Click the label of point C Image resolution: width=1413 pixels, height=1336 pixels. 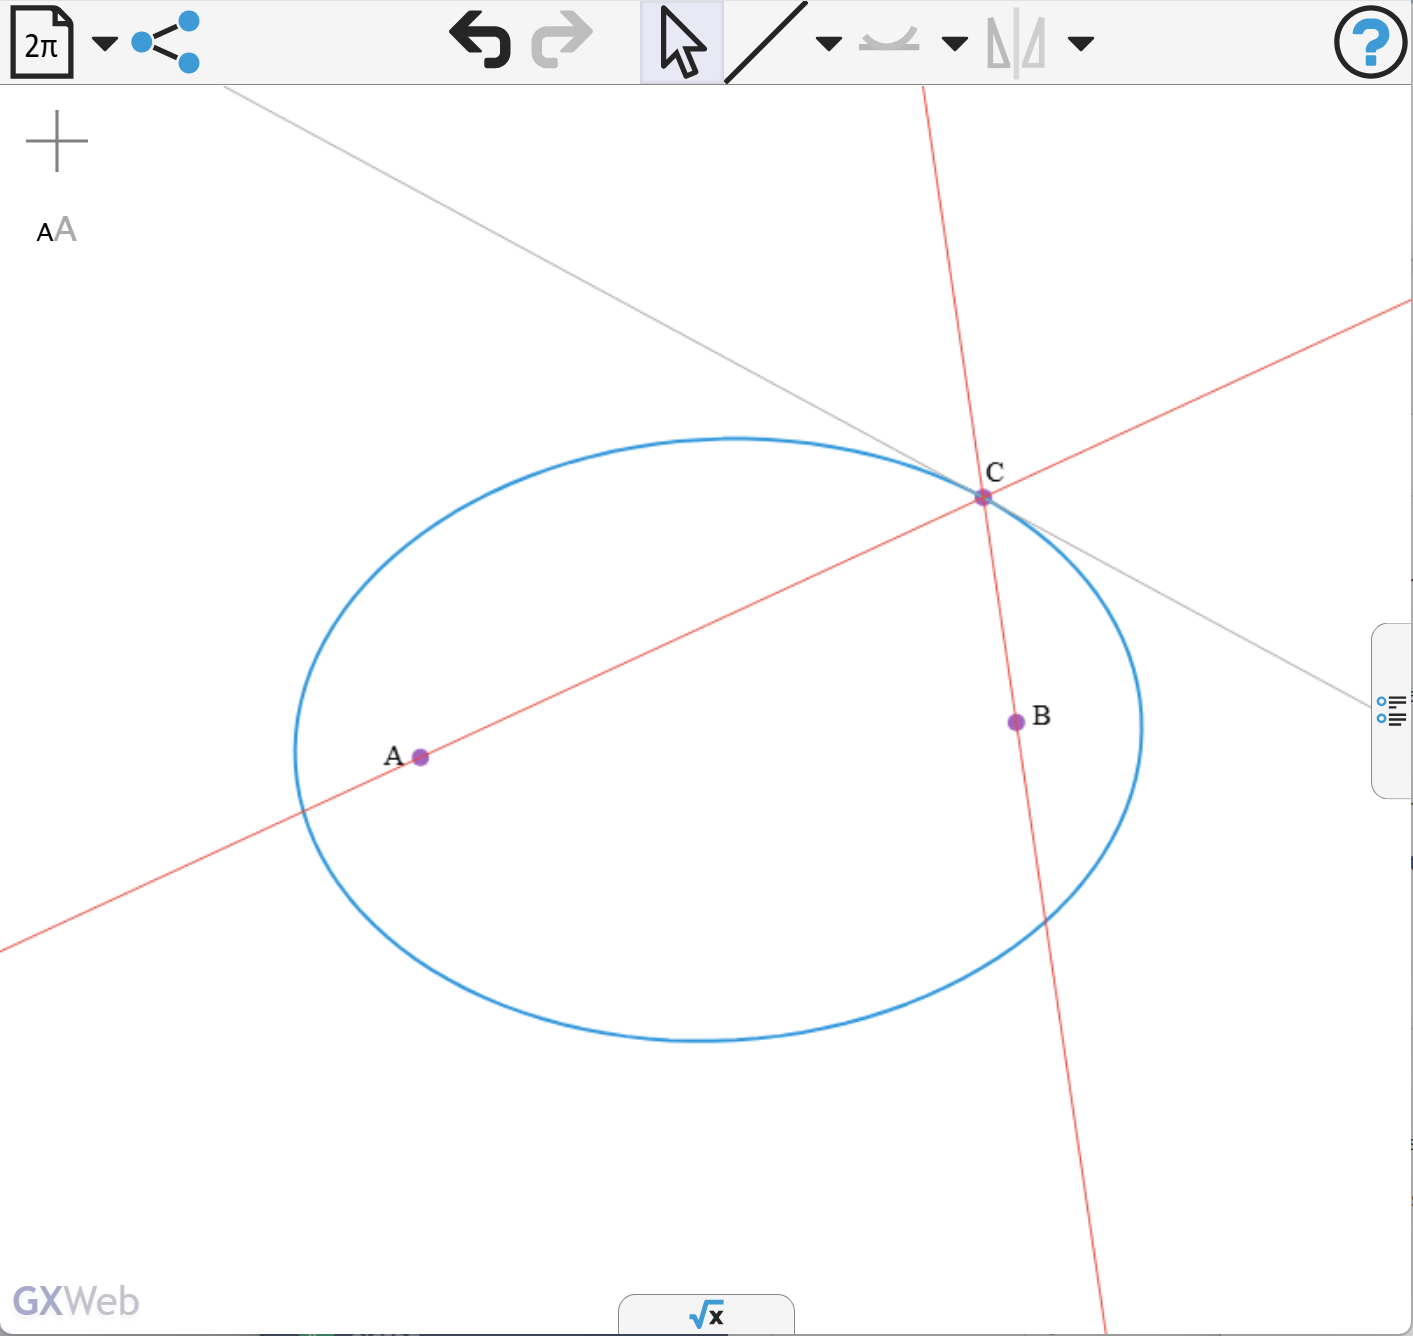point(994,472)
